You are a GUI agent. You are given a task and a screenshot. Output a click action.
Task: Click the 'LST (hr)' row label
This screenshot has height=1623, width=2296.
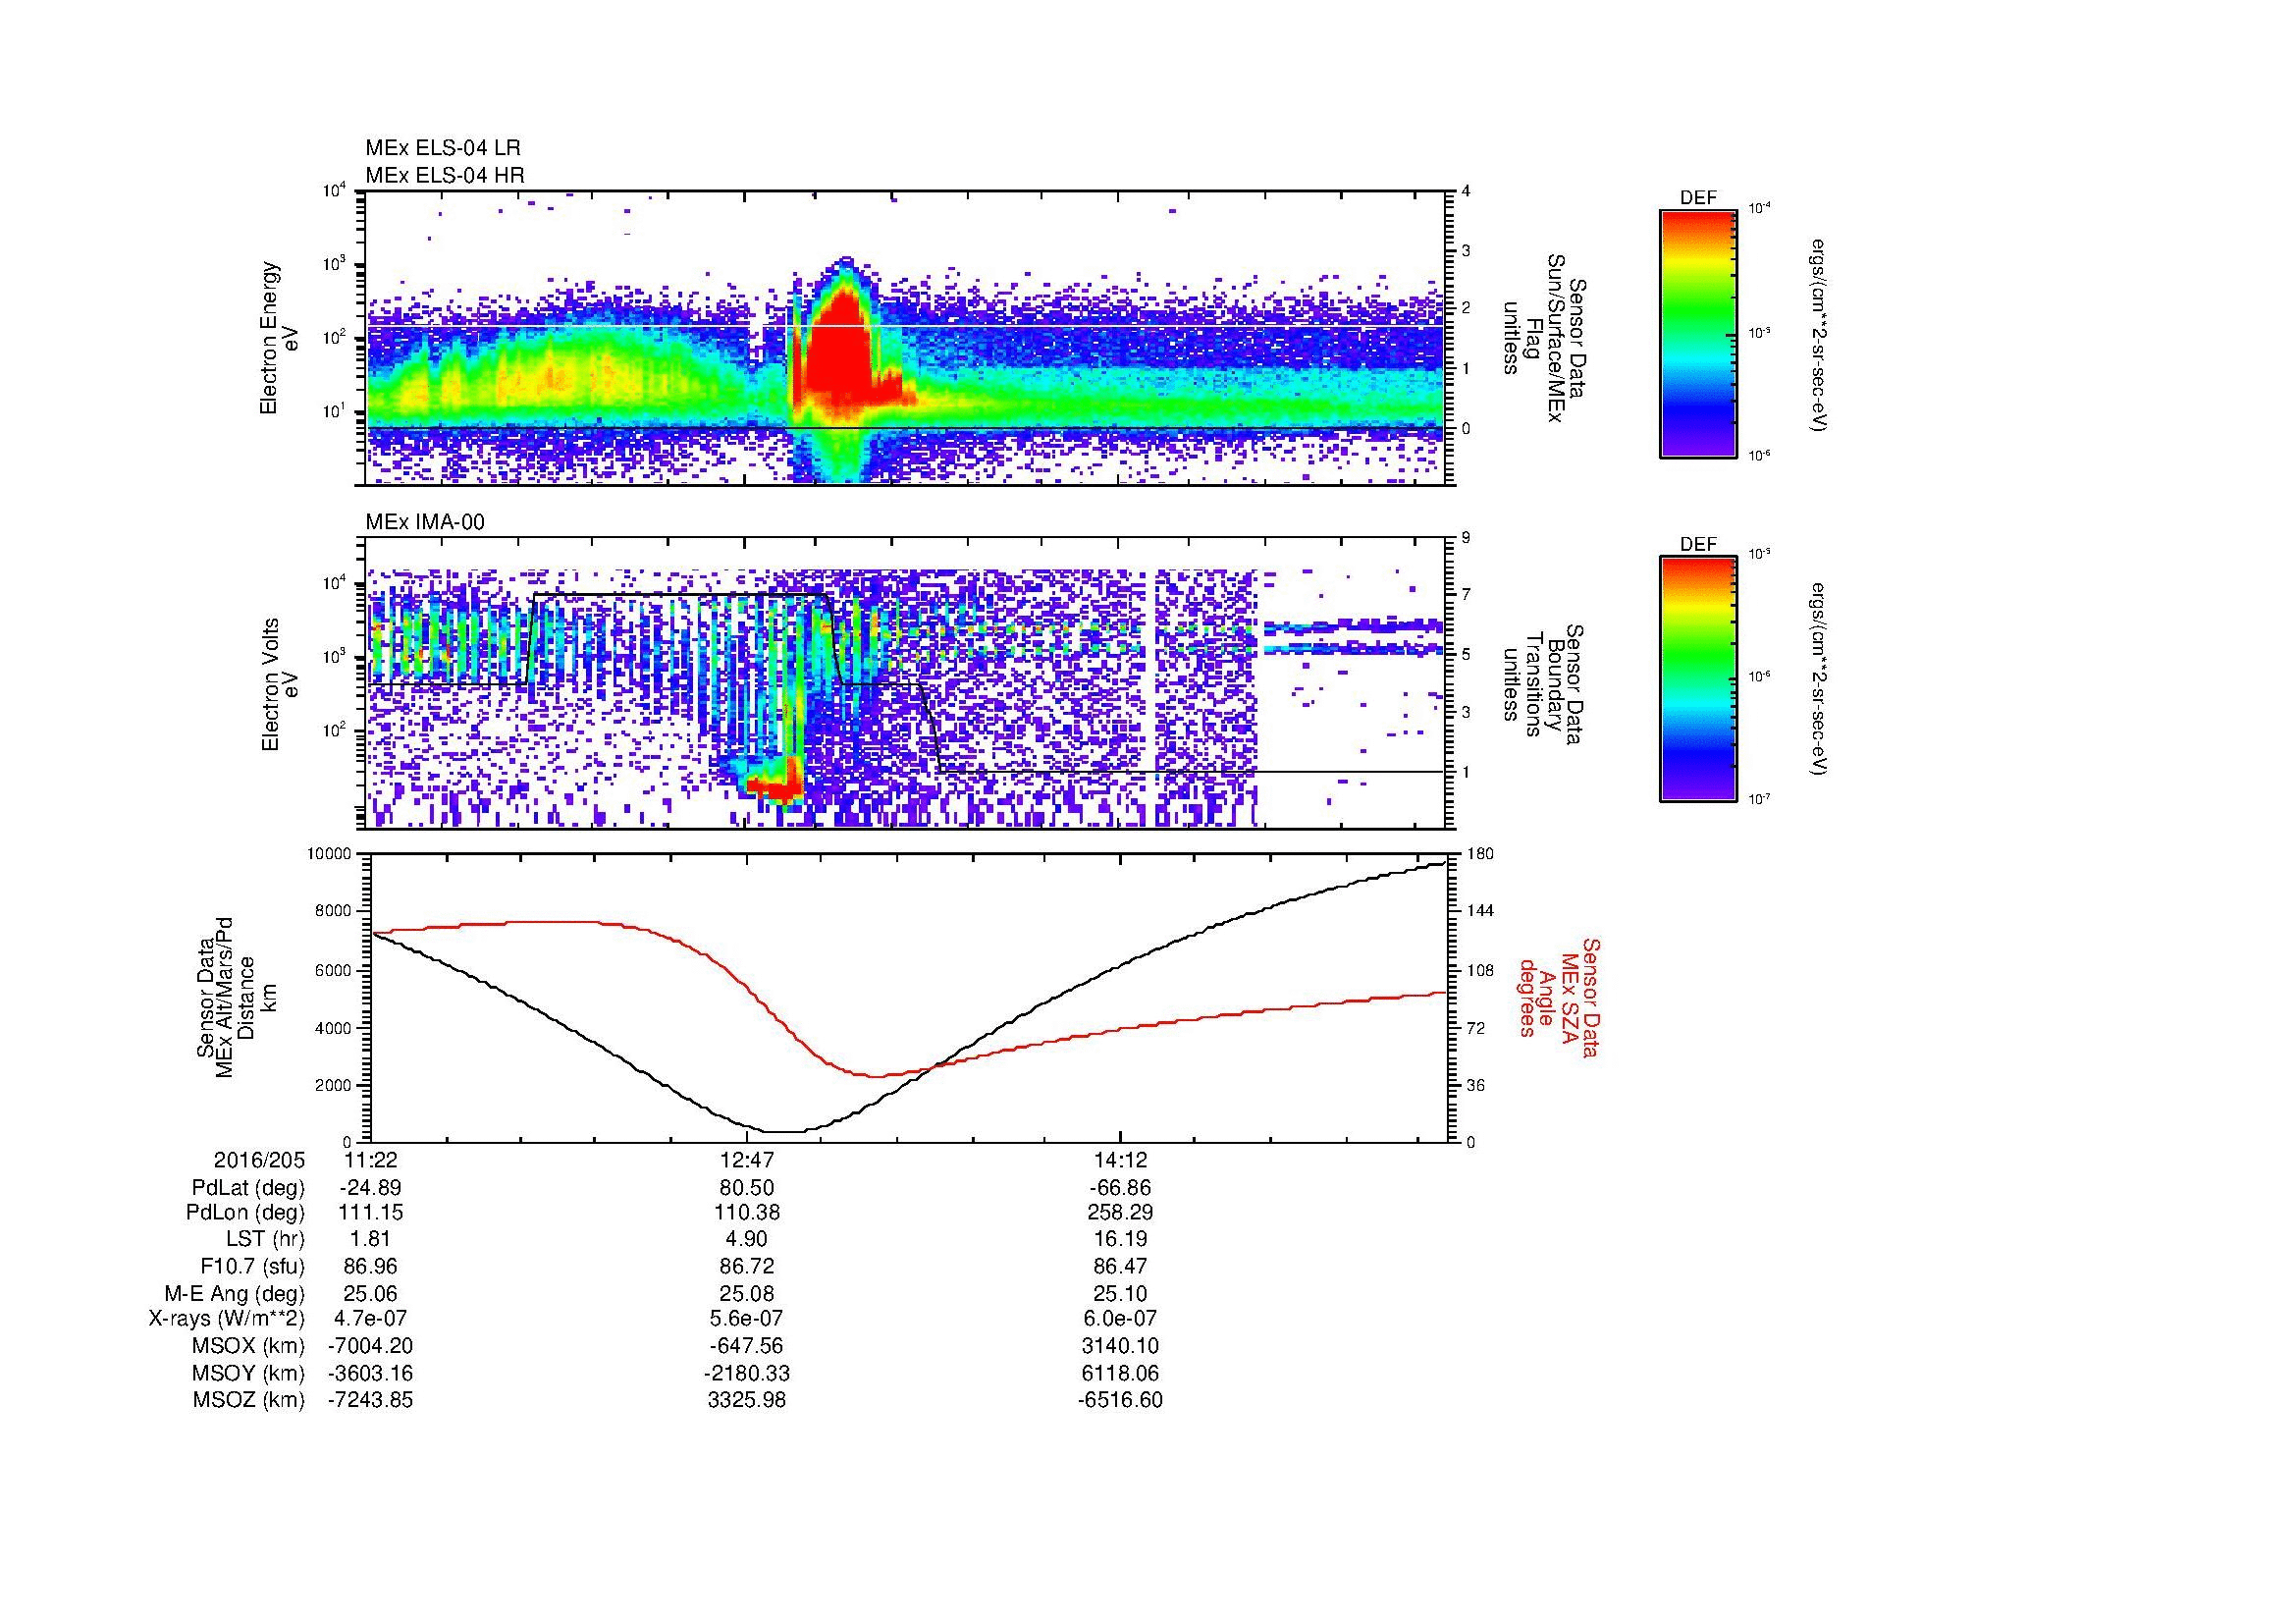(x=265, y=1239)
